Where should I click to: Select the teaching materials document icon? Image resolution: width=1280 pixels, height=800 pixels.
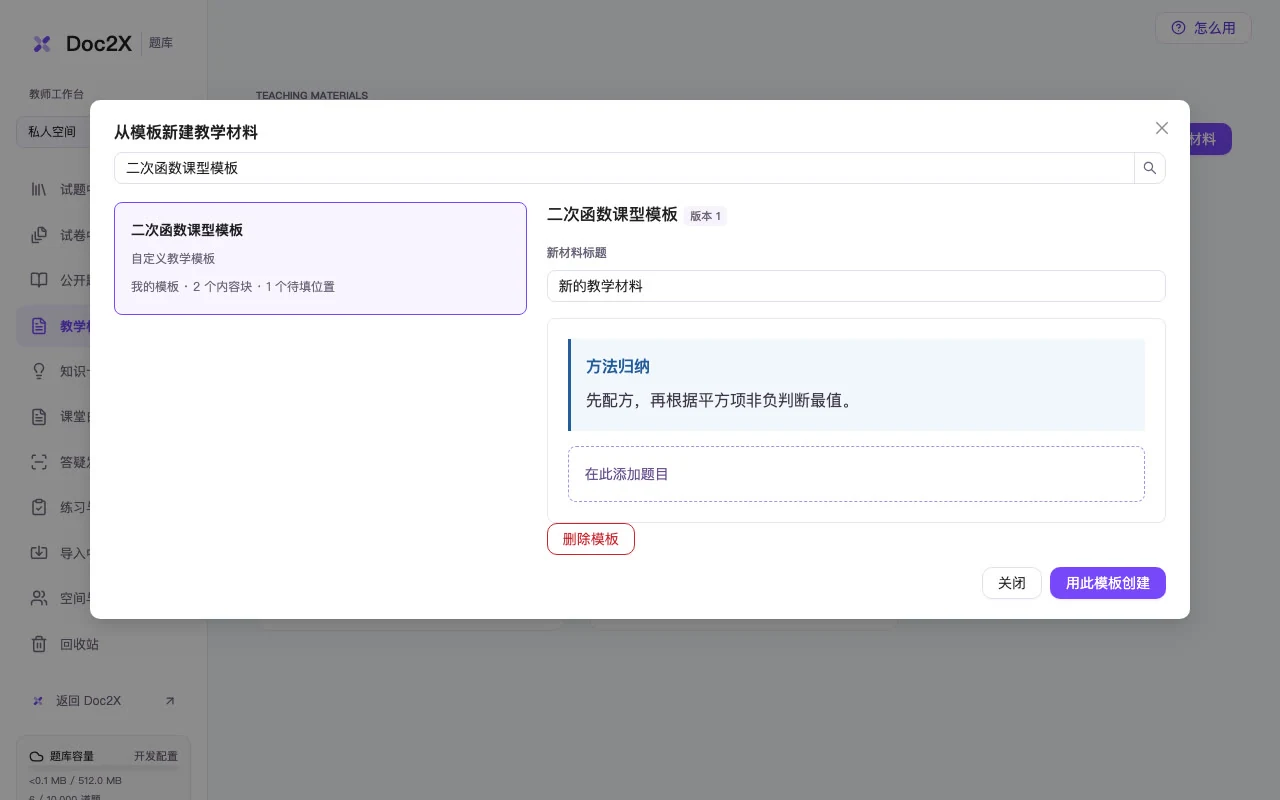click(39, 326)
